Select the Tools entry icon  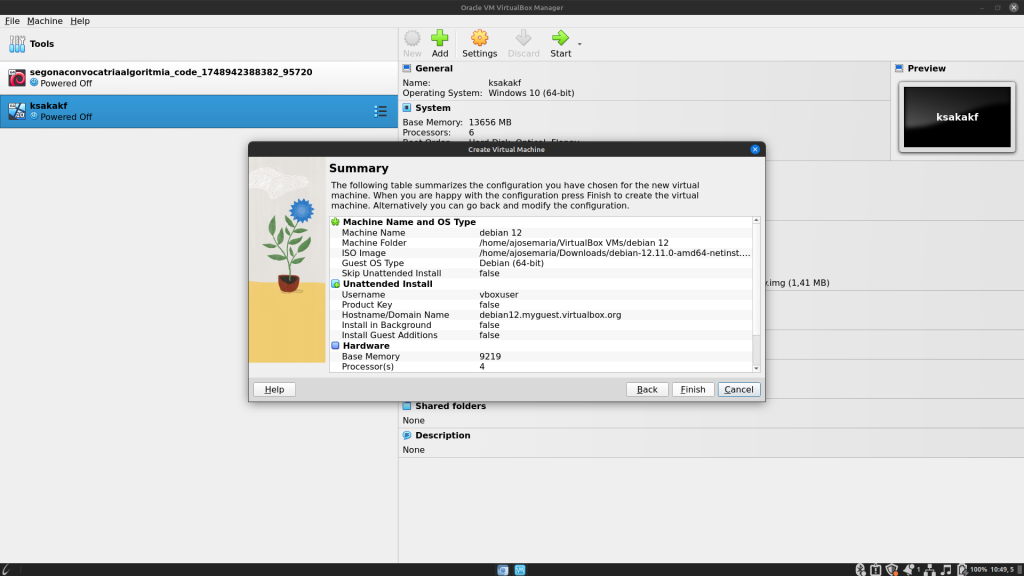[x=17, y=44]
